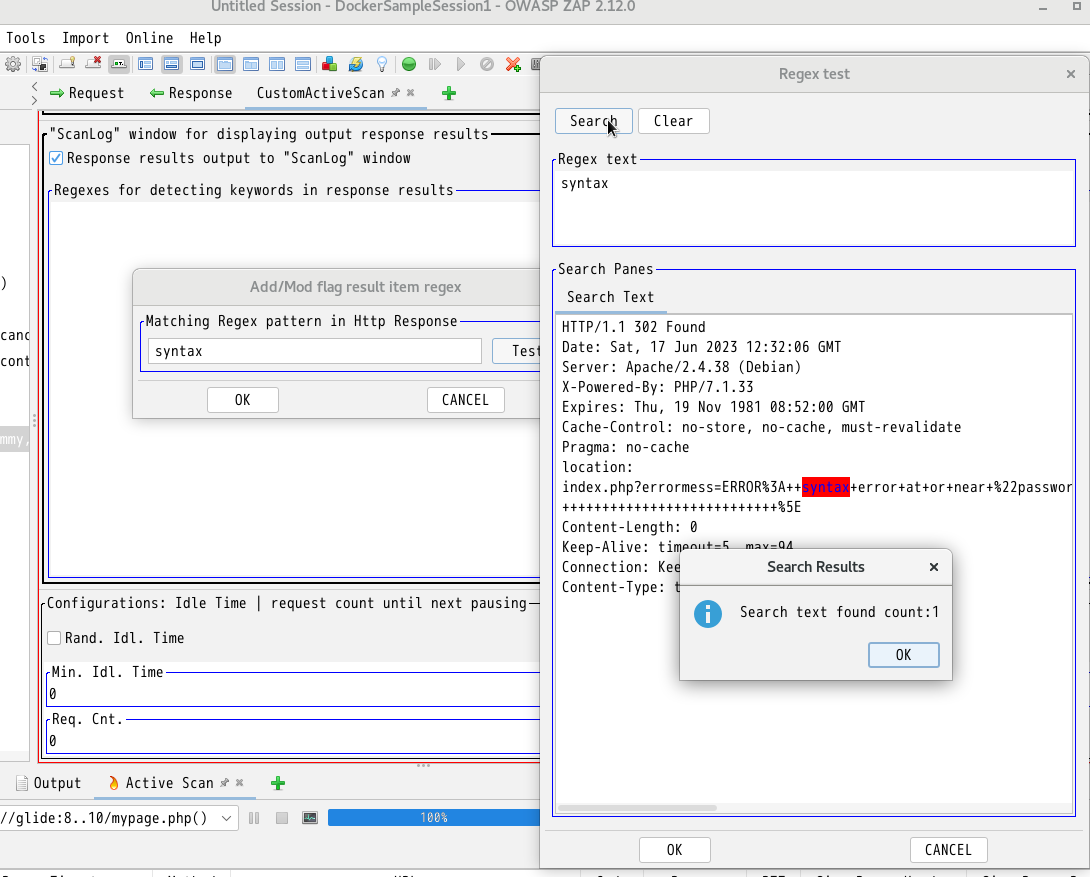Click the lightbulb hints toolbar icon
This screenshot has height=877, width=1090.
pos(382,63)
